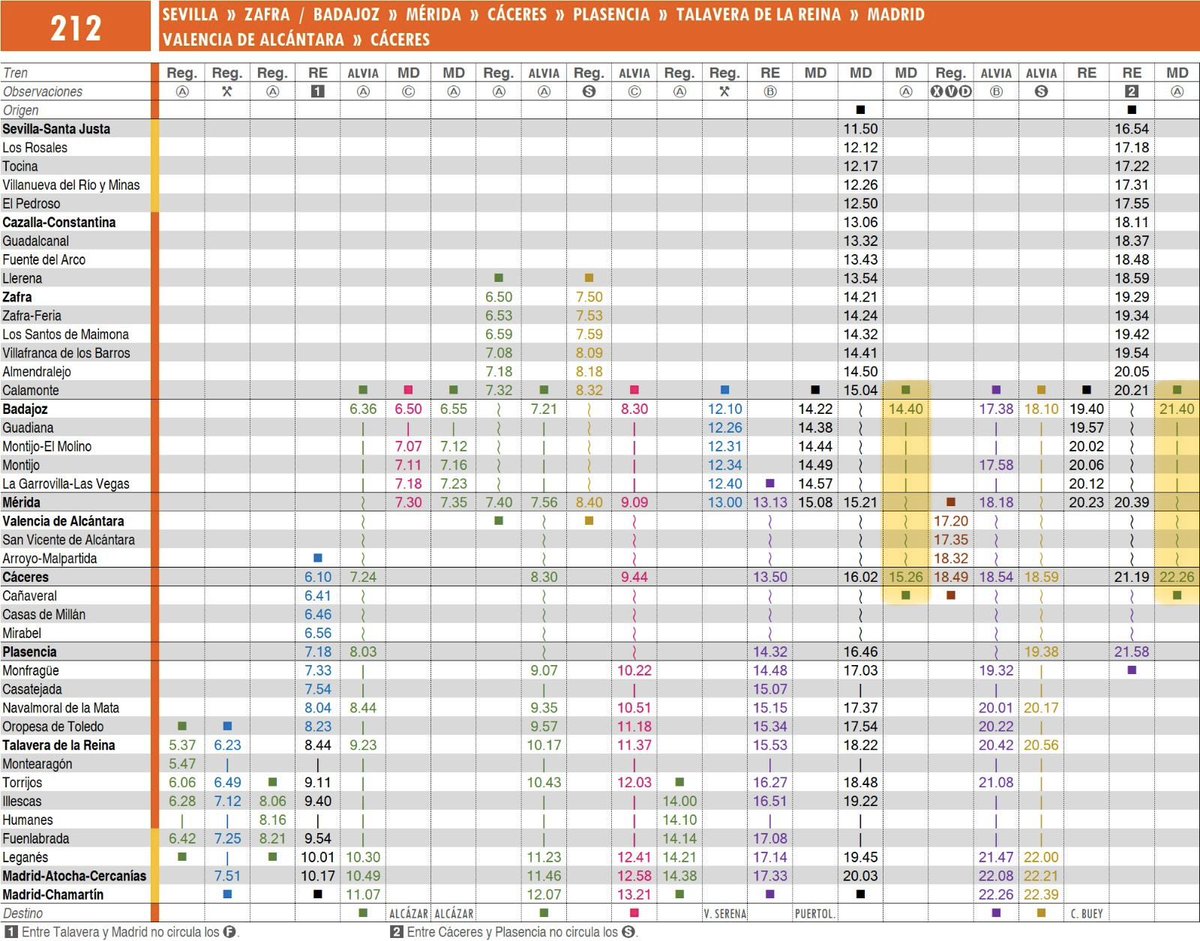This screenshot has height=941, width=1200.
Task: Select the Talavera de la Reina station
Action: pos(59,745)
